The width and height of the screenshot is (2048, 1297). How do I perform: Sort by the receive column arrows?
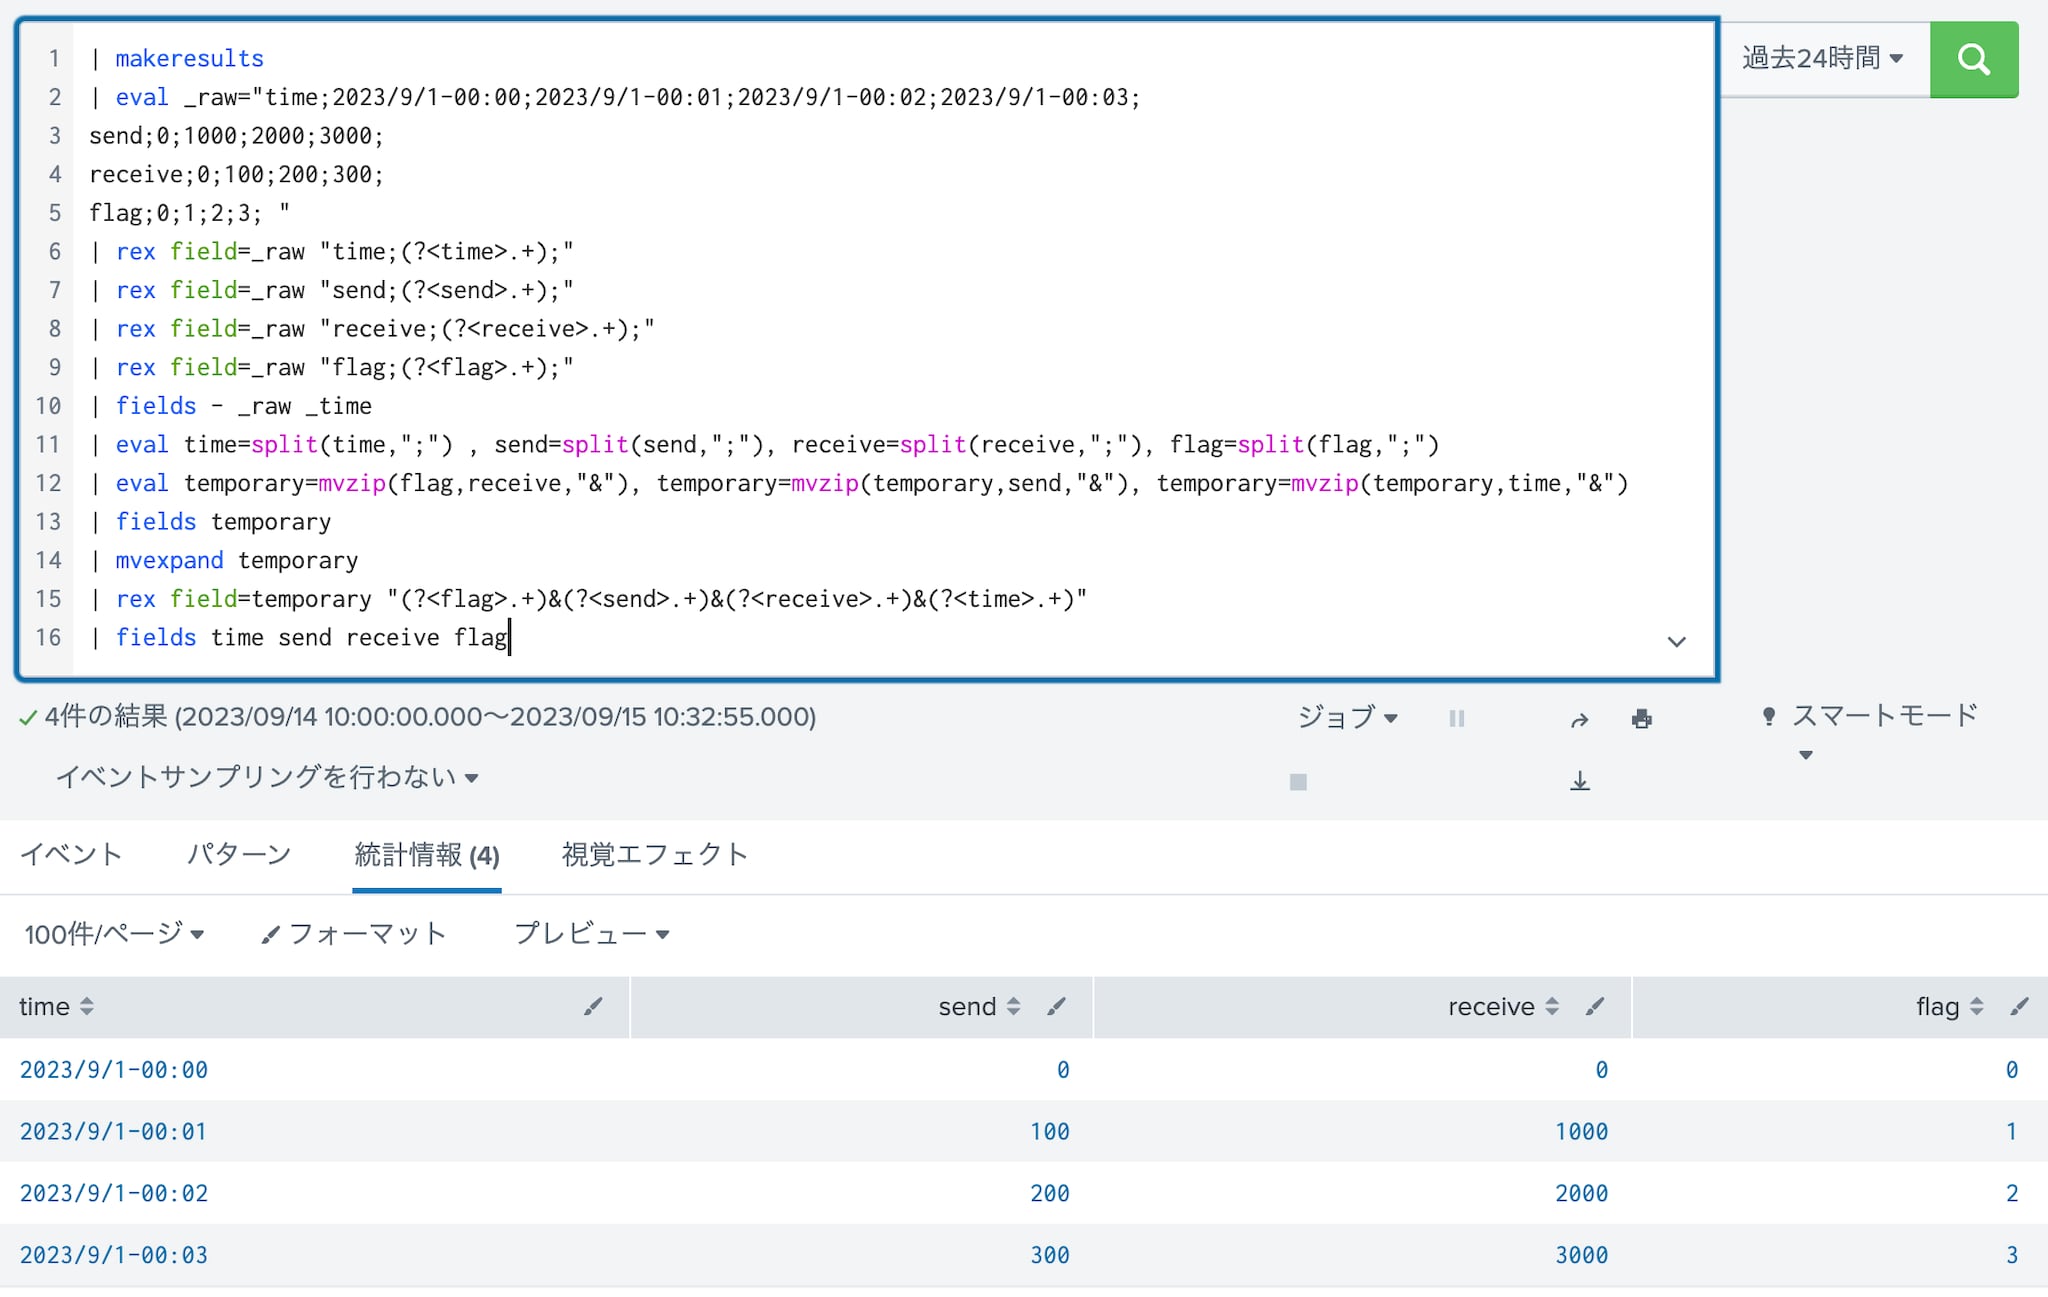point(1552,1007)
